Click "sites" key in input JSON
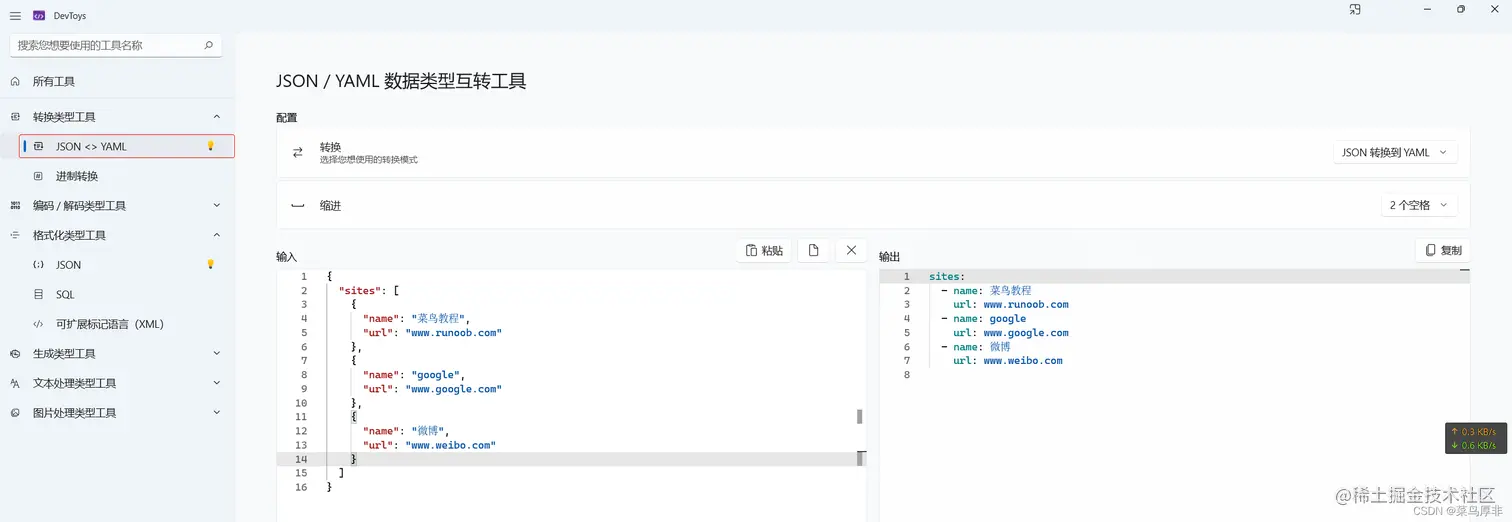The image size is (1512, 522). (x=360, y=291)
